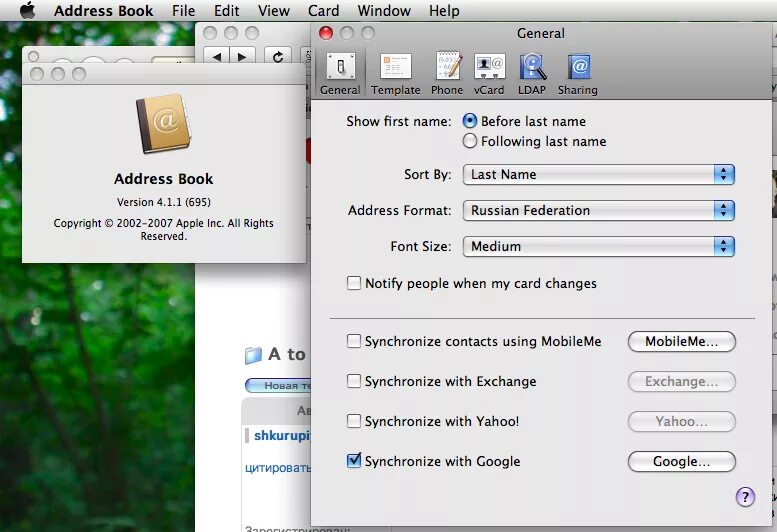The width and height of the screenshot is (777, 532).
Task: Open the Edit menu
Action: pyautogui.click(x=226, y=10)
